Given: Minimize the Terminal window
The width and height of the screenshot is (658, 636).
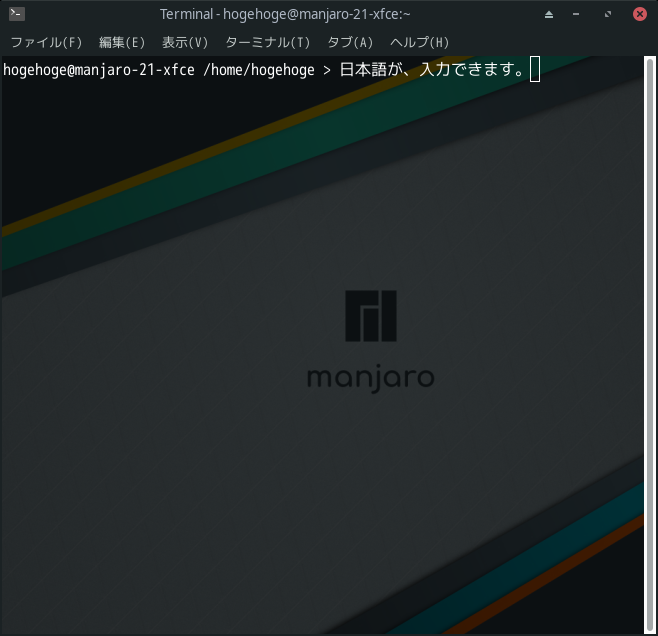Looking at the screenshot, I should pos(576,14).
